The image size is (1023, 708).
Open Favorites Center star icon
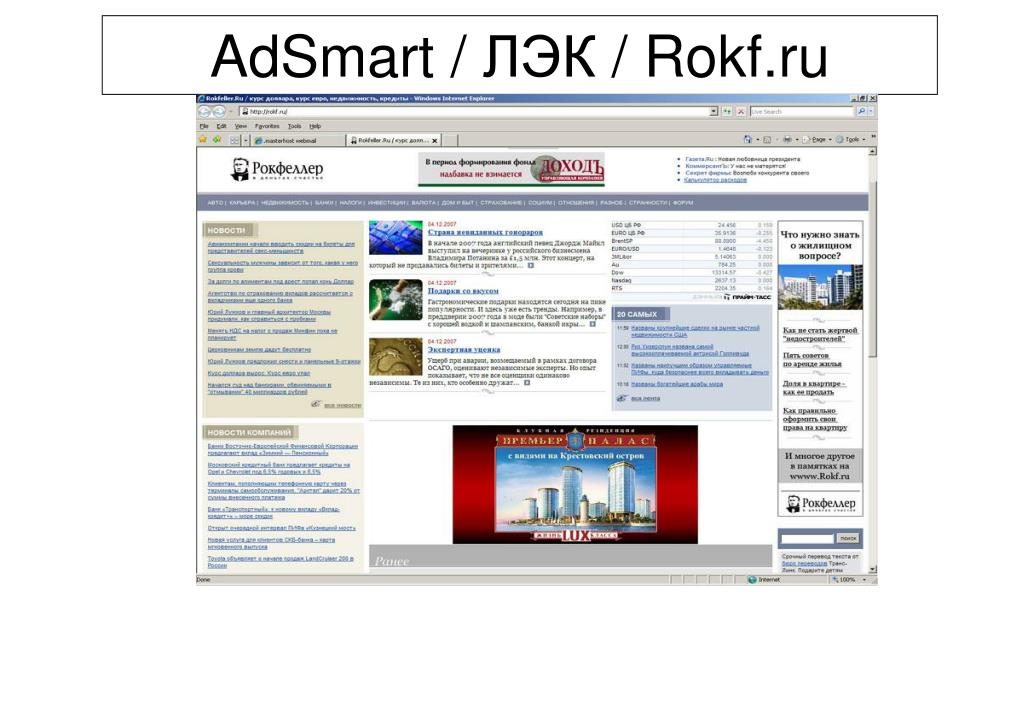coord(203,140)
